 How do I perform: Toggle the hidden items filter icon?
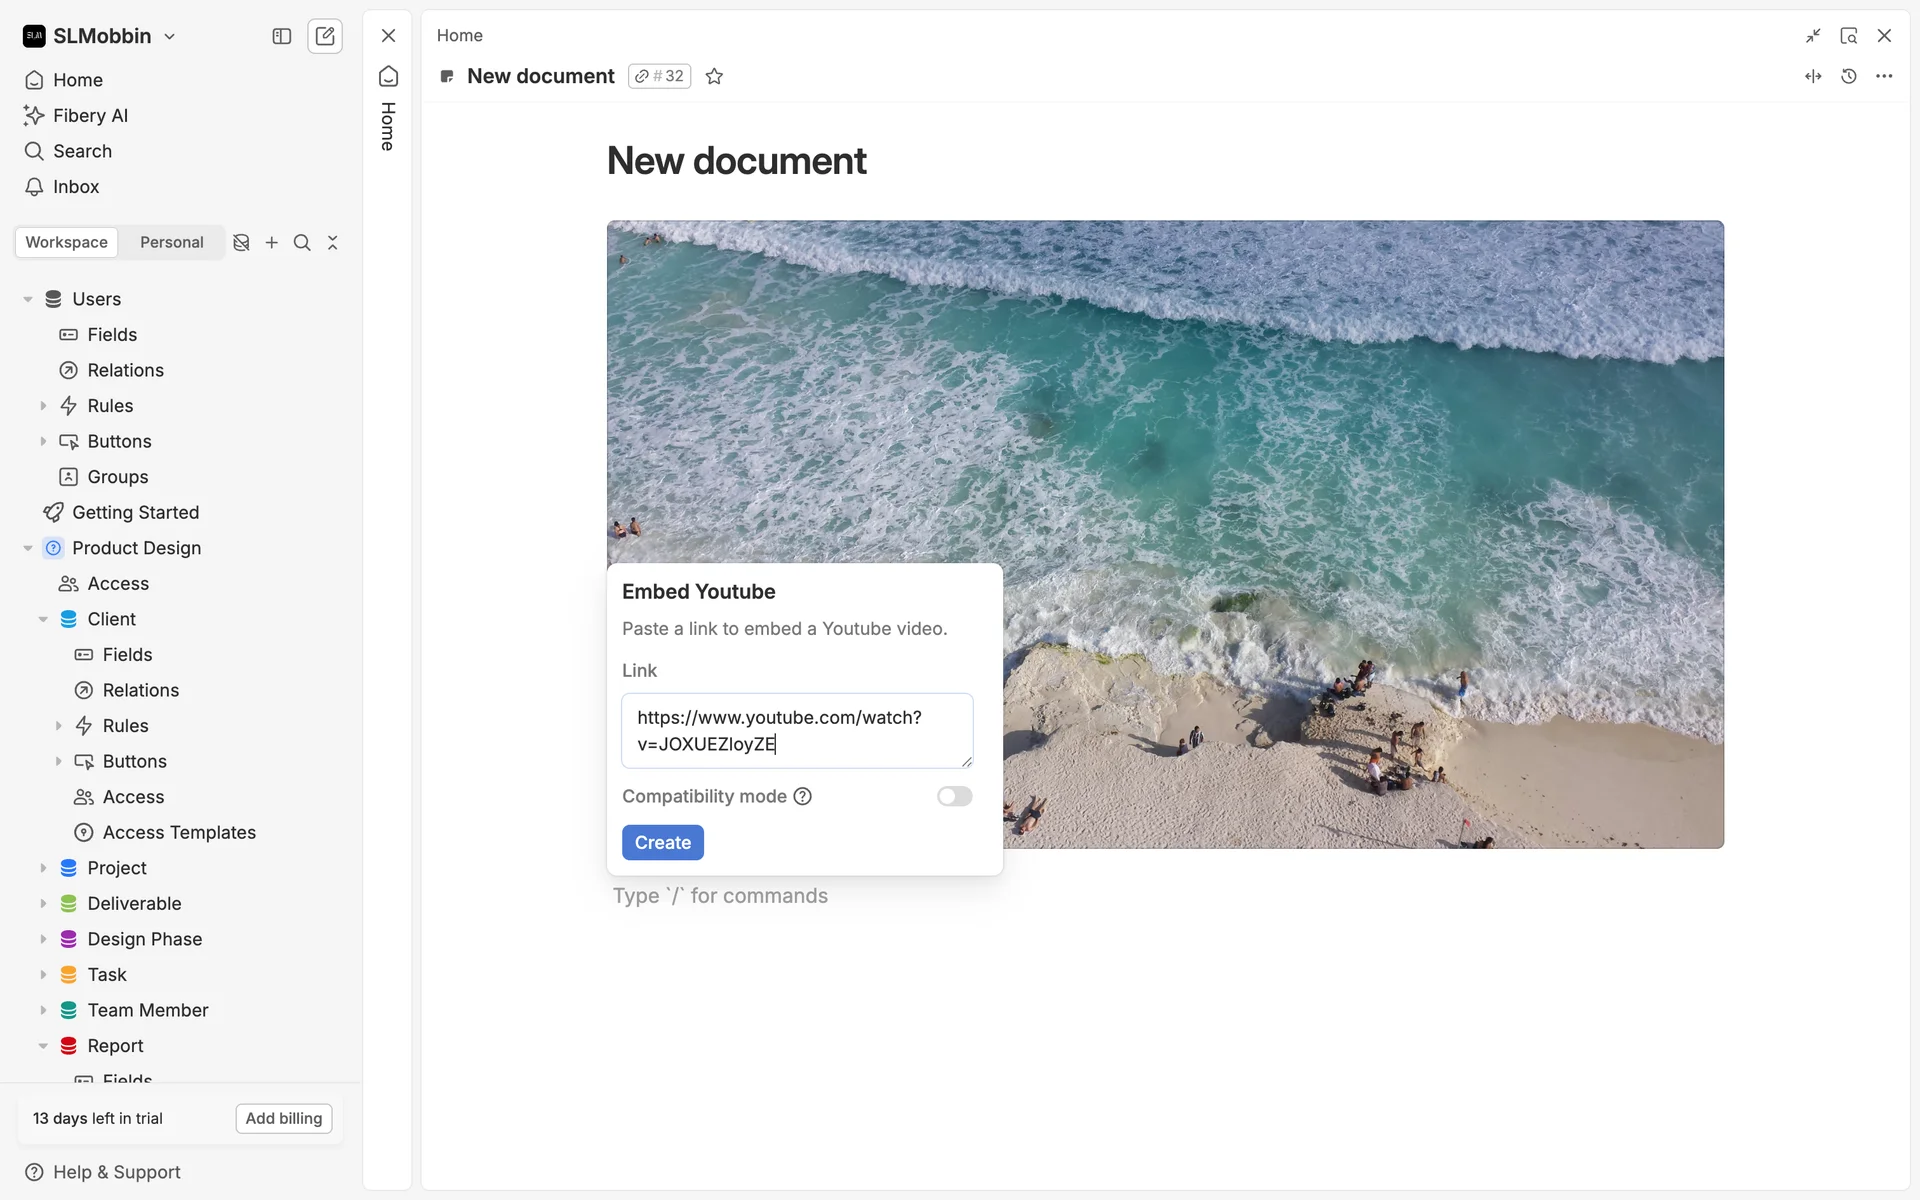pyautogui.click(x=241, y=243)
